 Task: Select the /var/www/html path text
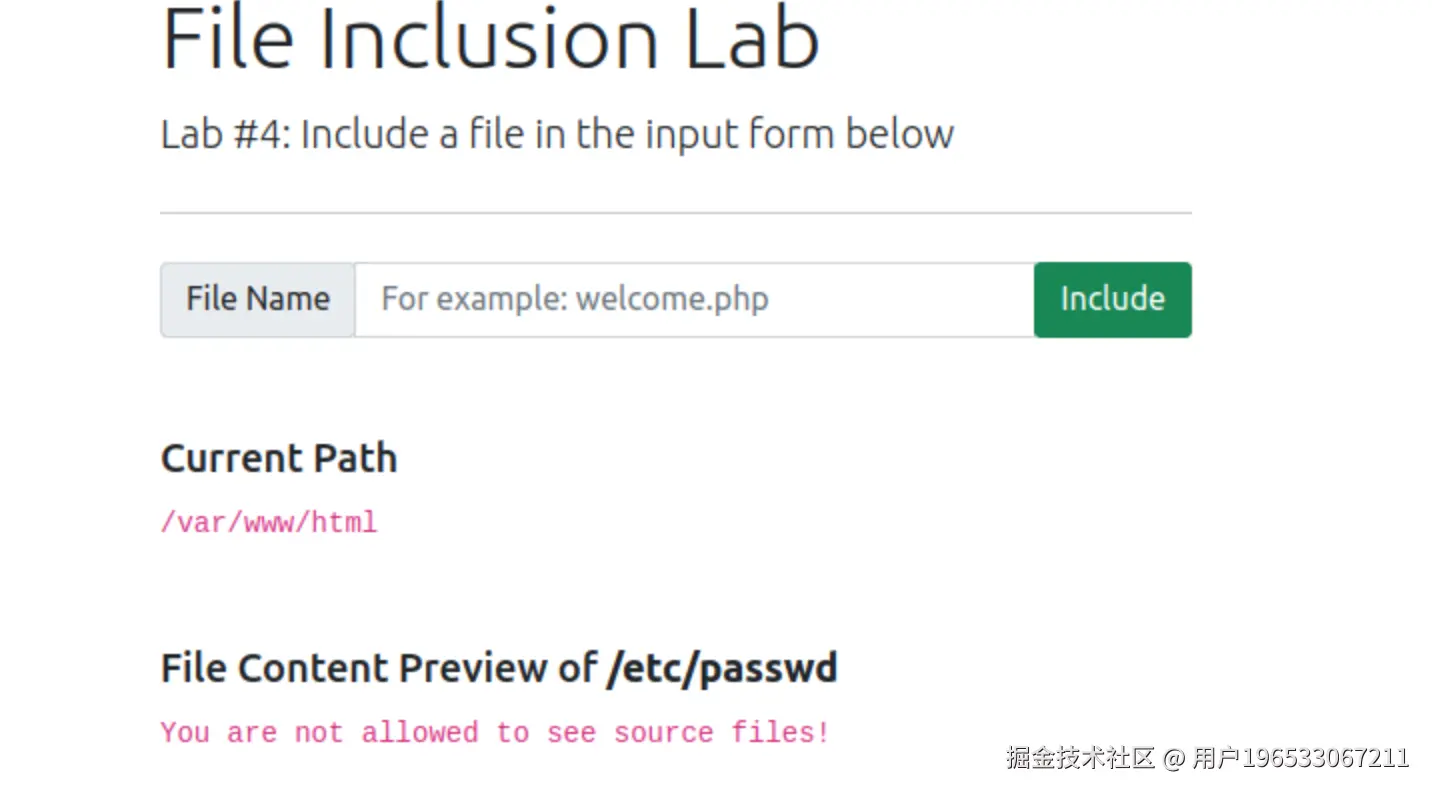pyautogui.click(x=269, y=522)
